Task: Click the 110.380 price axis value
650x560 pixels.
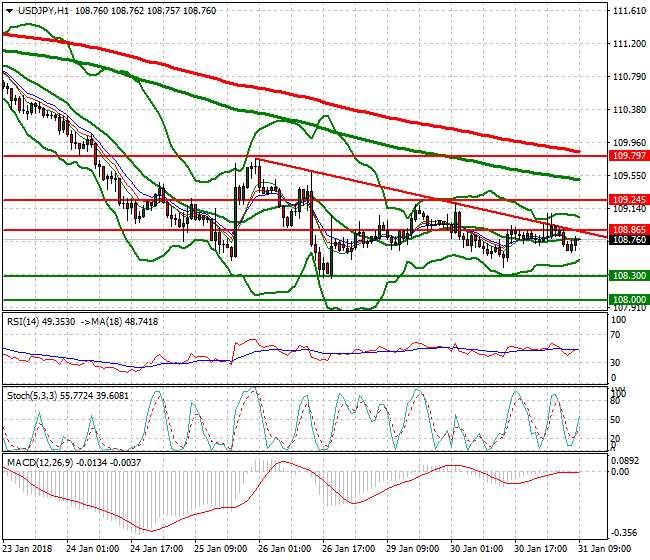Action: coord(629,110)
